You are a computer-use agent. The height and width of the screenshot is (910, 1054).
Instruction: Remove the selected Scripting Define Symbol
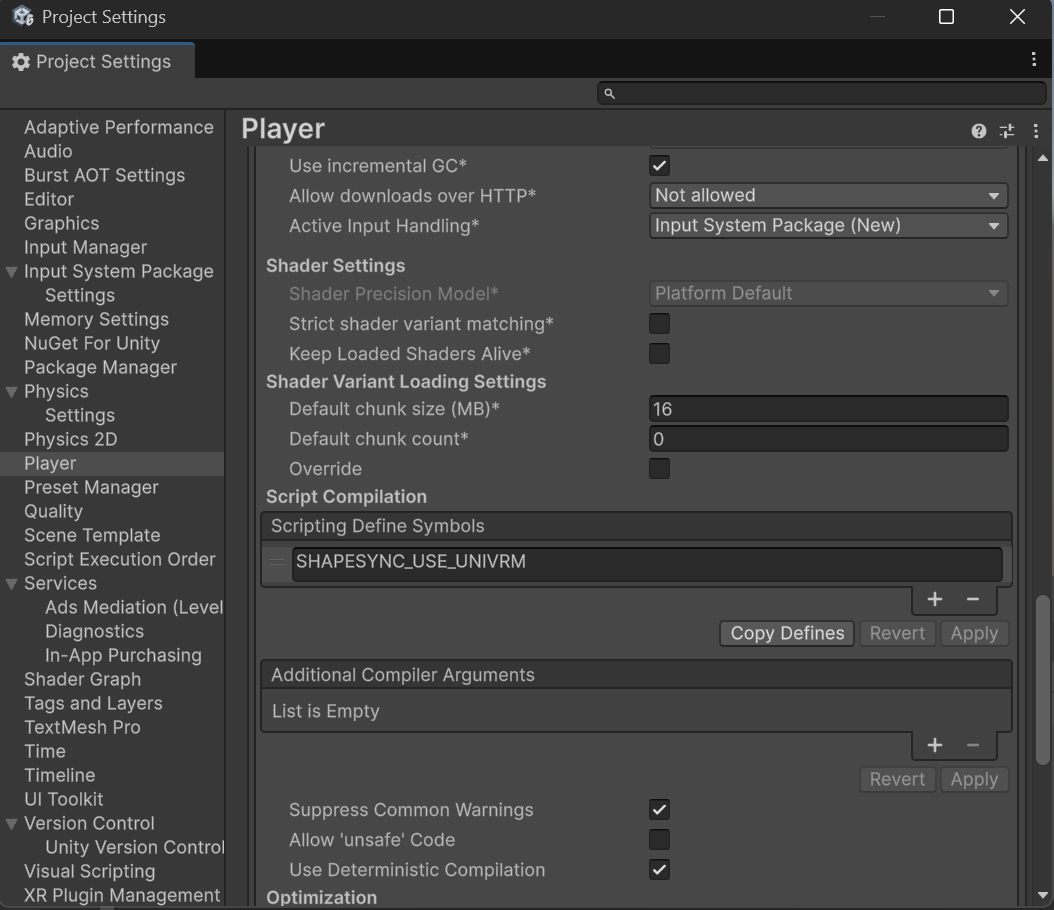pos(973,599)
